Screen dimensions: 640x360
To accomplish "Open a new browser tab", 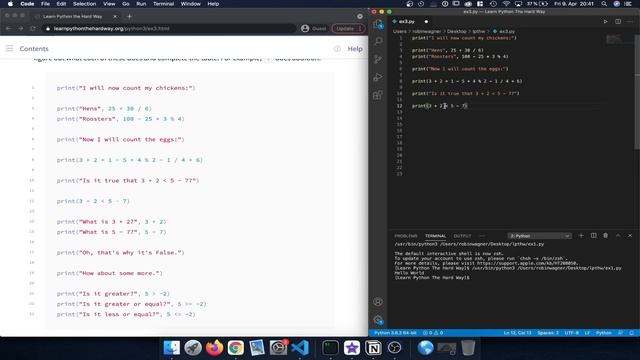I will [129, 16].
